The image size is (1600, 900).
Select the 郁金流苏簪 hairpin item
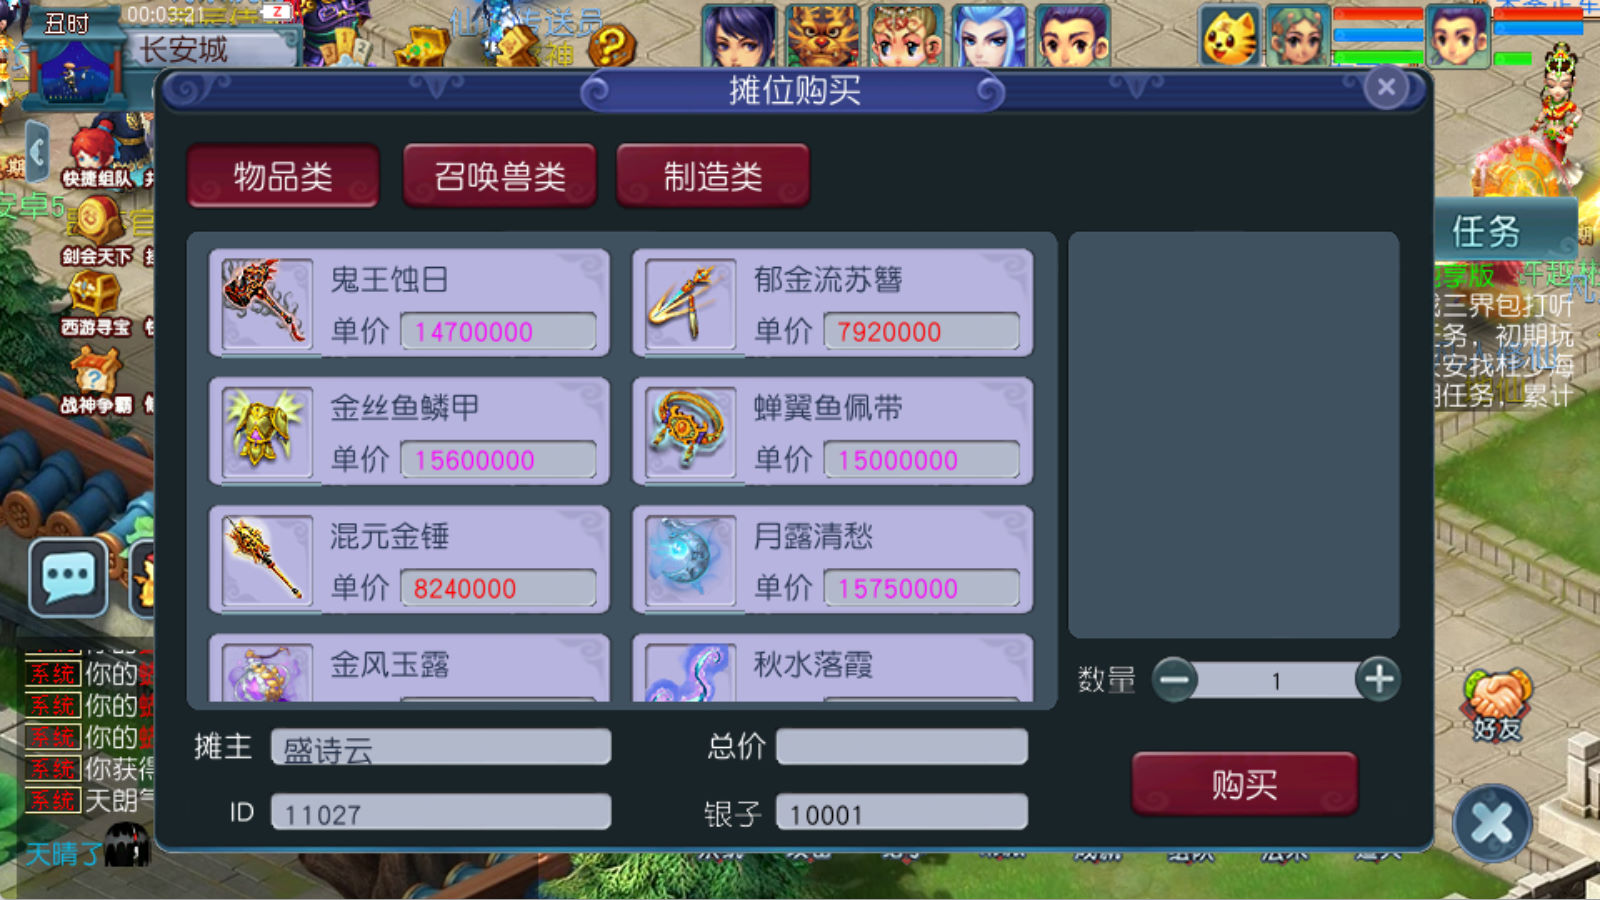pyautogui.click(x=832, y=303)
